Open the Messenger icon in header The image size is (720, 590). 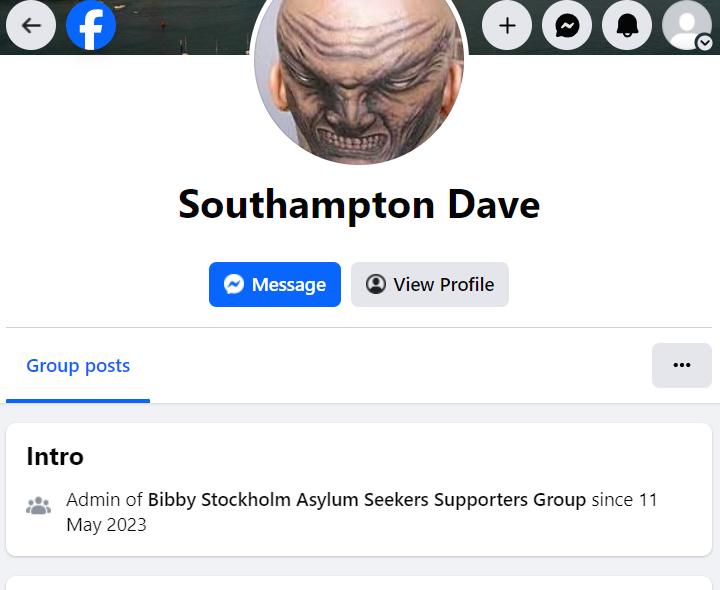[567, 25]
